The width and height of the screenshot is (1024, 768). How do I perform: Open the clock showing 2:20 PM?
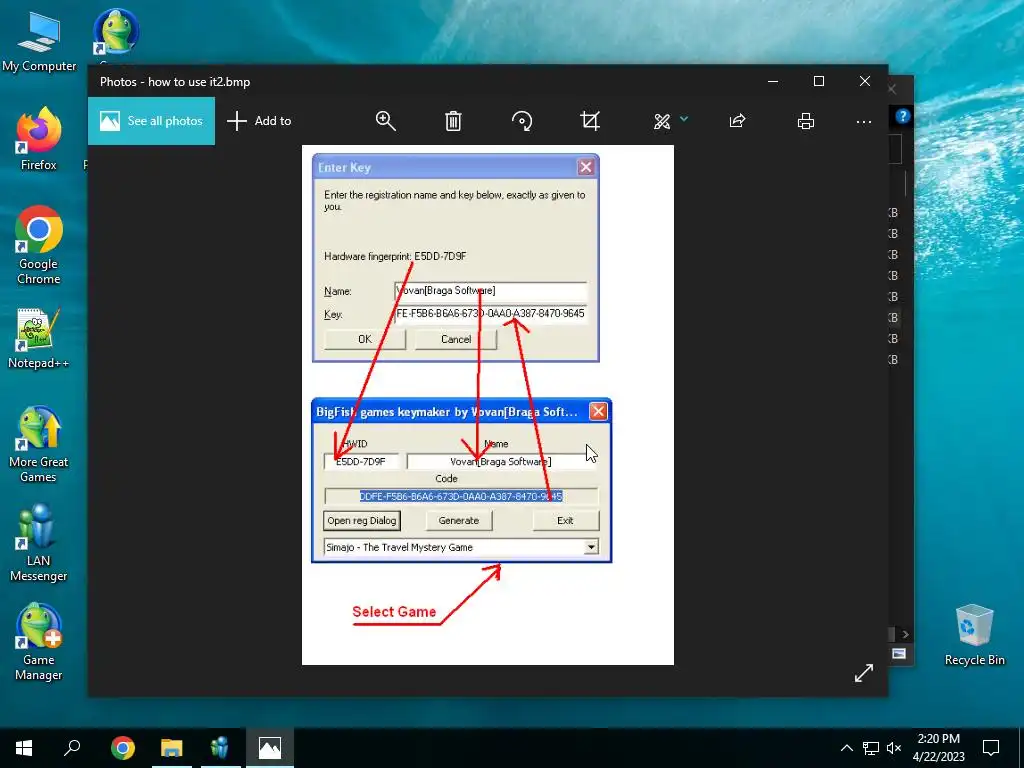tap(938, 748)
